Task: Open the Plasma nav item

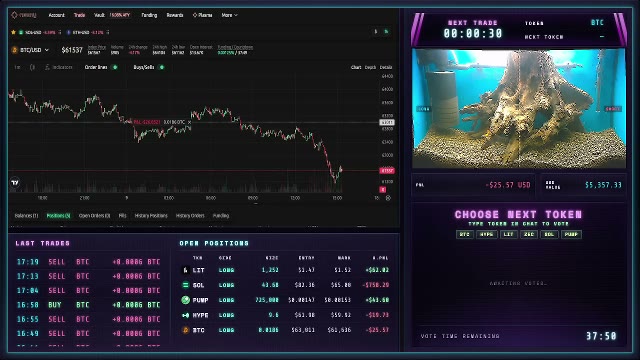Action: 202,15
